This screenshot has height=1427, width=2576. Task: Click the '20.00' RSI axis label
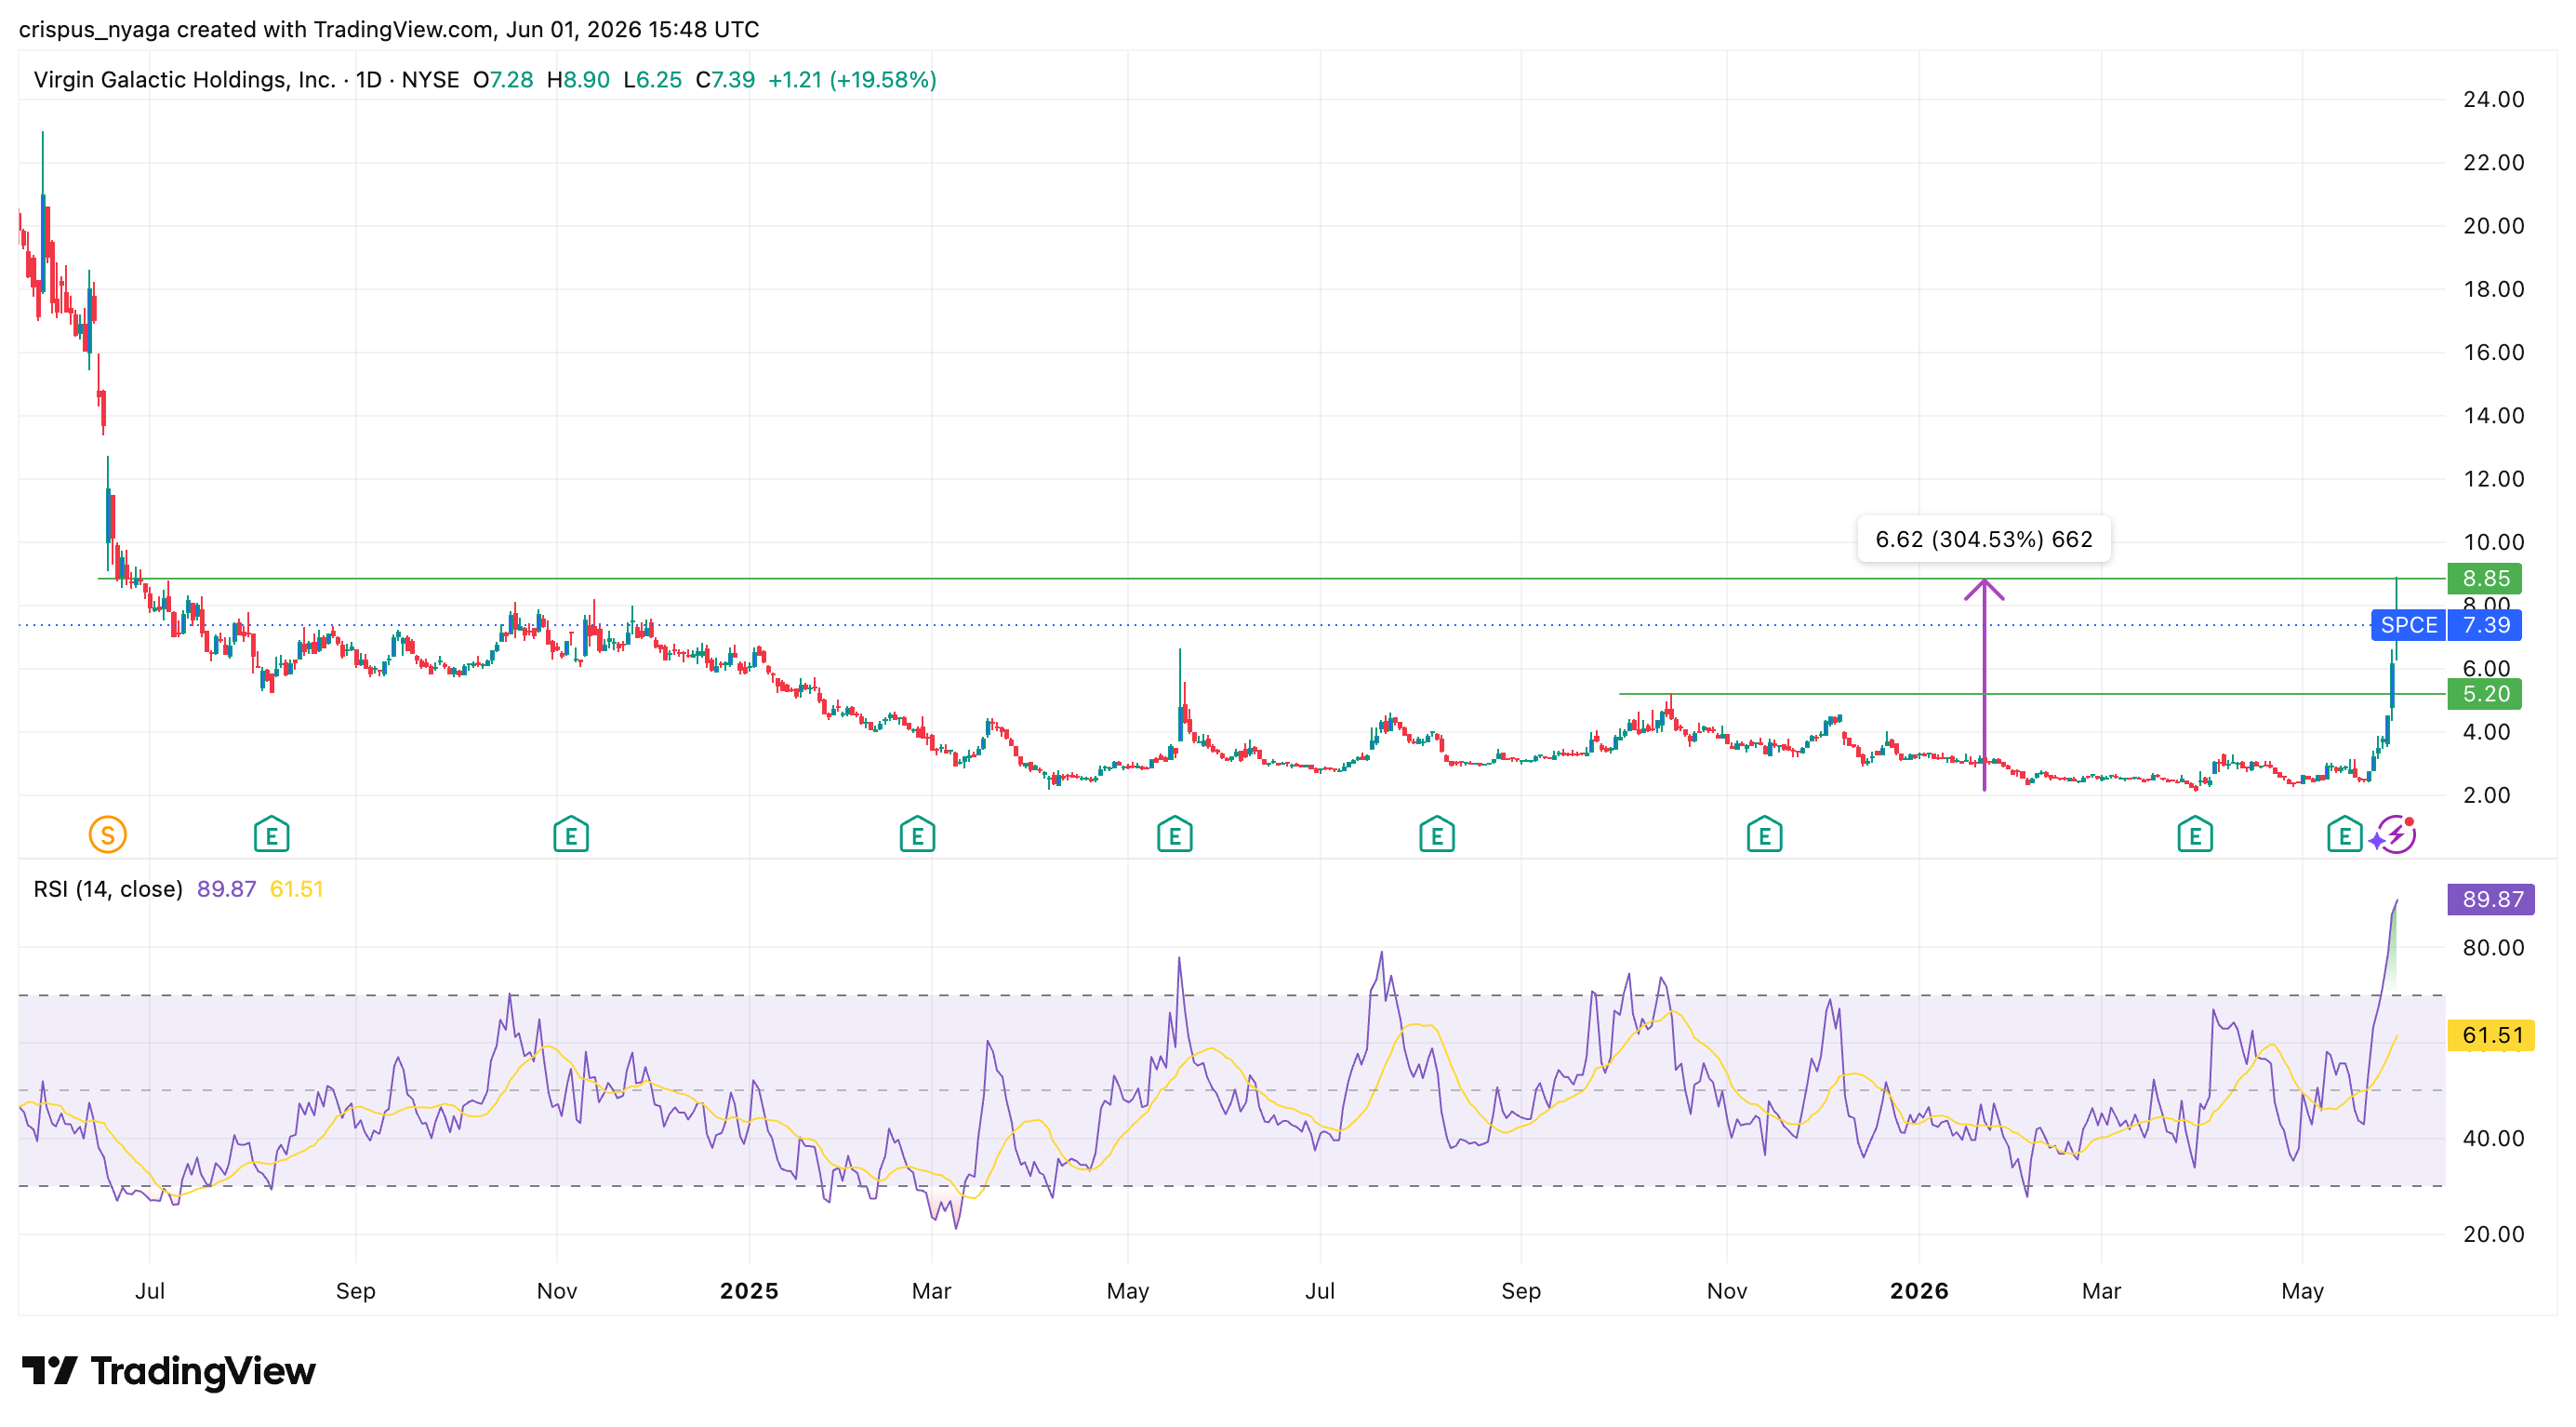coord(2493,1234)
